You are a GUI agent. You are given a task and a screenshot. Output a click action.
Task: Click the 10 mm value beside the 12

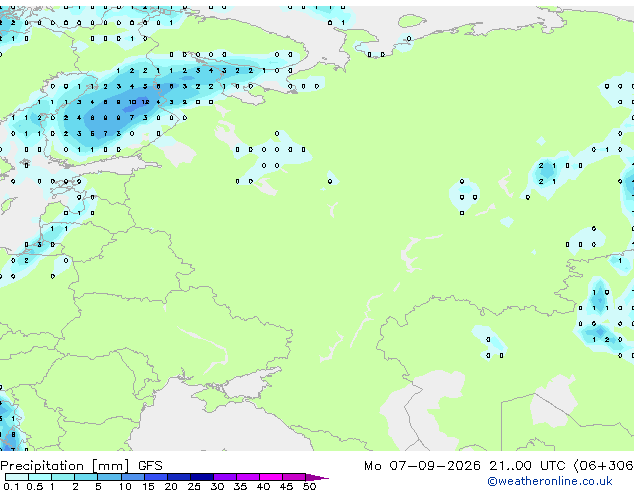coord(132,102)
